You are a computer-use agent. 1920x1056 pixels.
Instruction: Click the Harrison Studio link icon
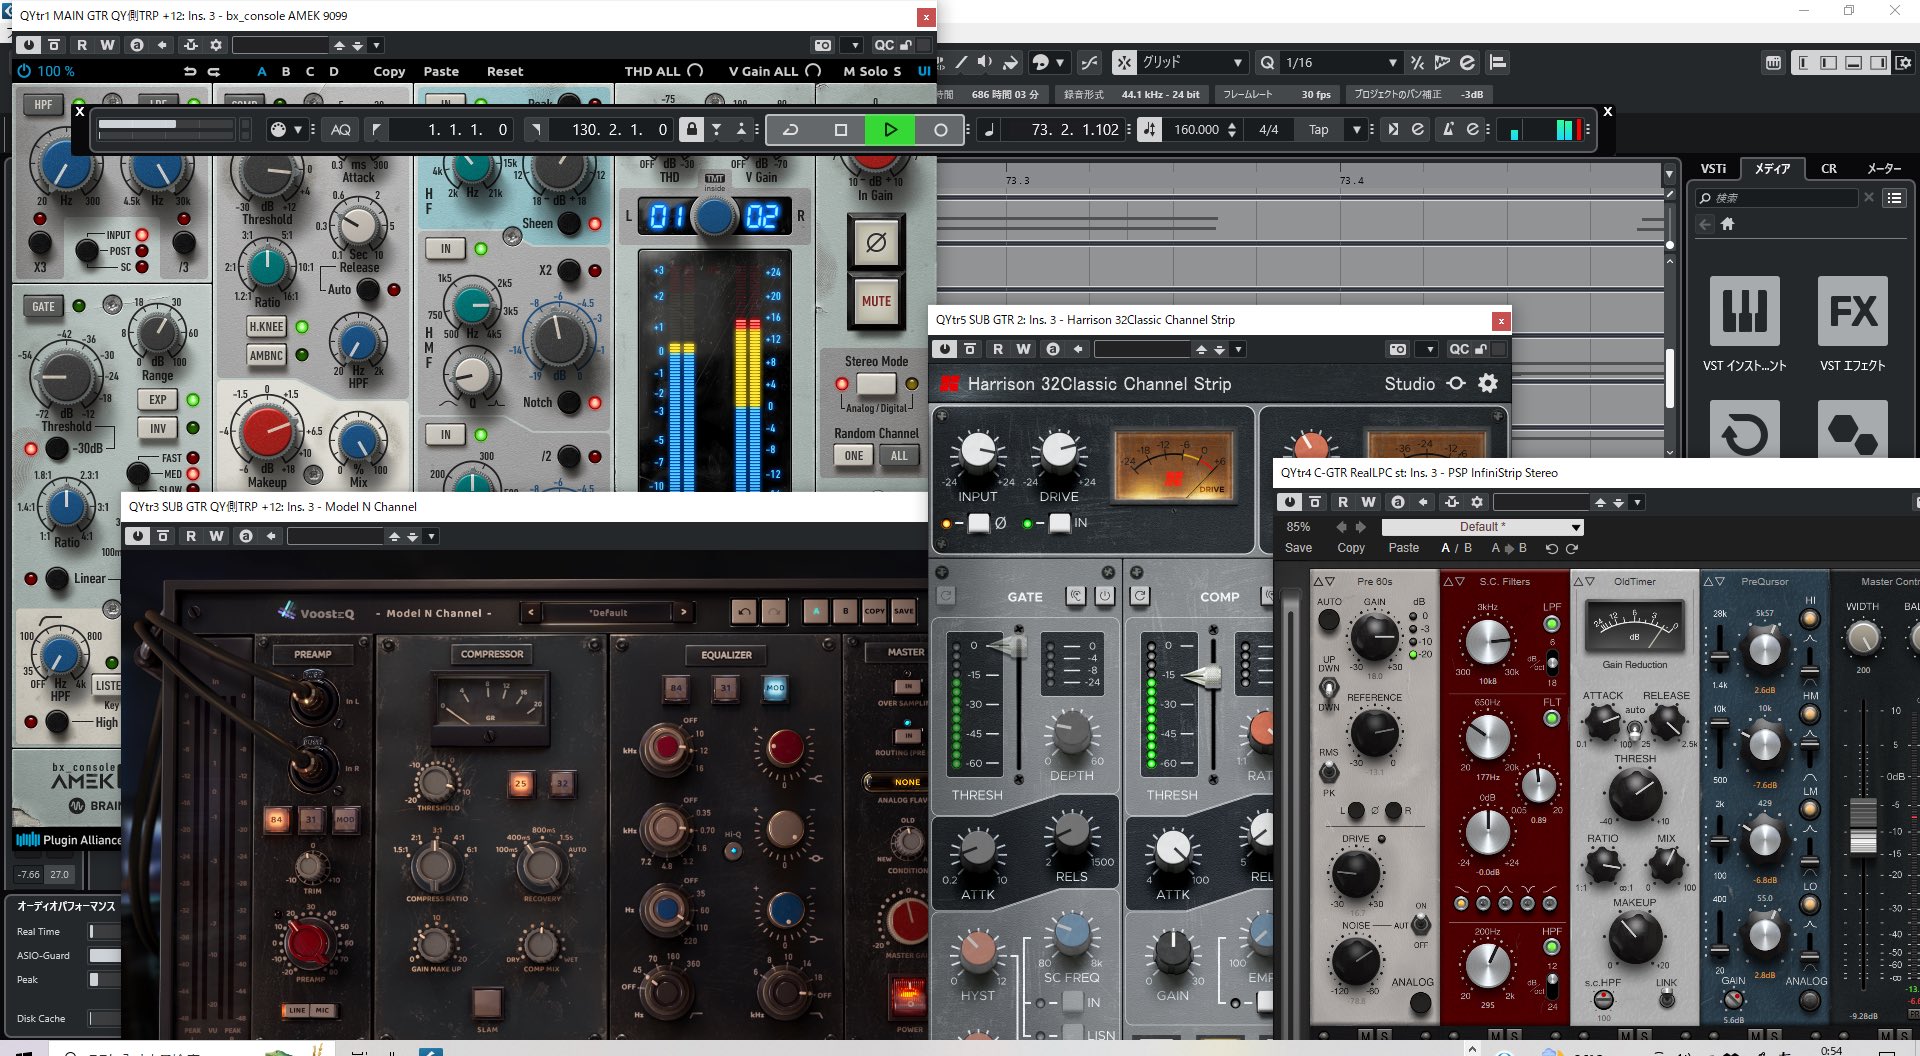click(1456, 383)
